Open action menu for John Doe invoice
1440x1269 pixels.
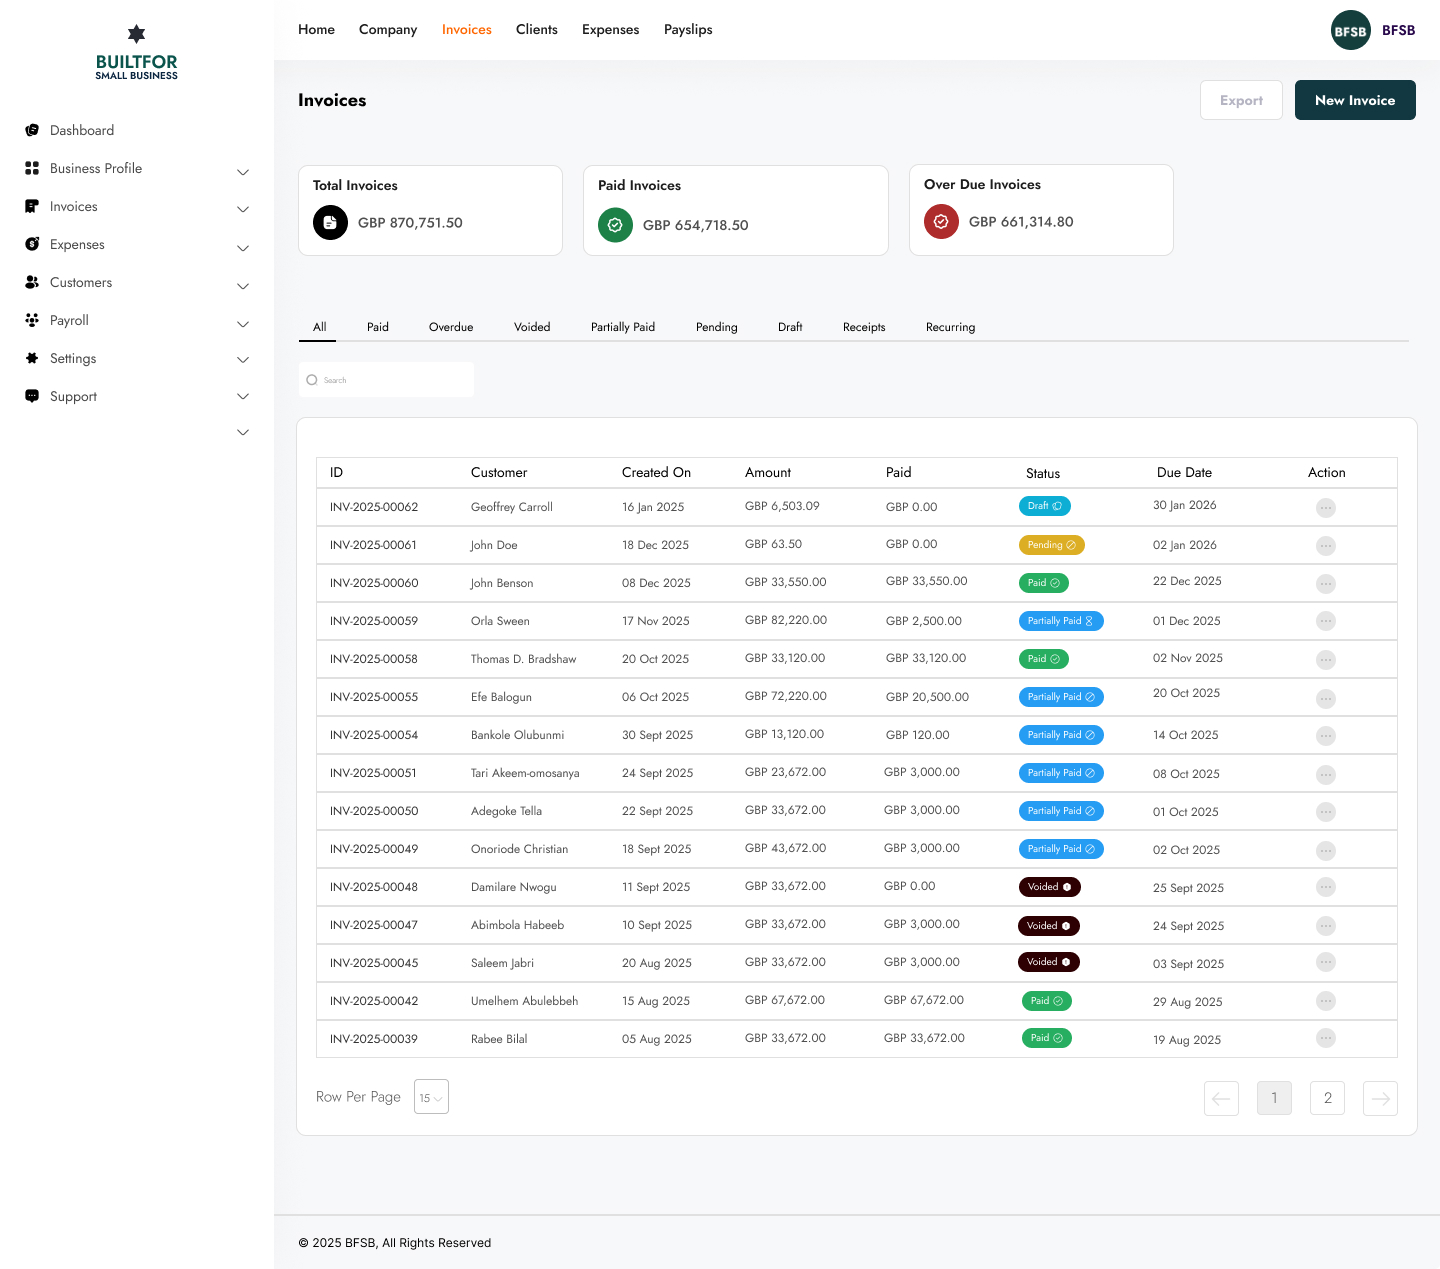tap(1326, 546)
